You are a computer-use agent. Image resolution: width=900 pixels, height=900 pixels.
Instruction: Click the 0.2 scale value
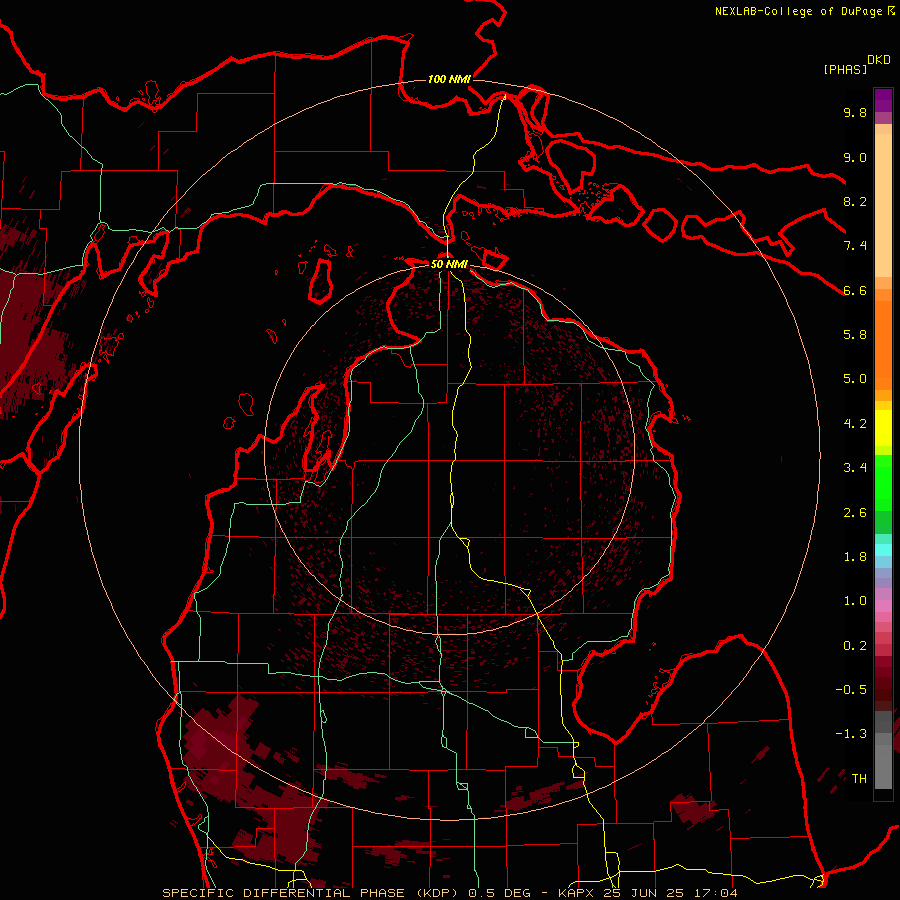pyautogui.click(x=855, y=646)
